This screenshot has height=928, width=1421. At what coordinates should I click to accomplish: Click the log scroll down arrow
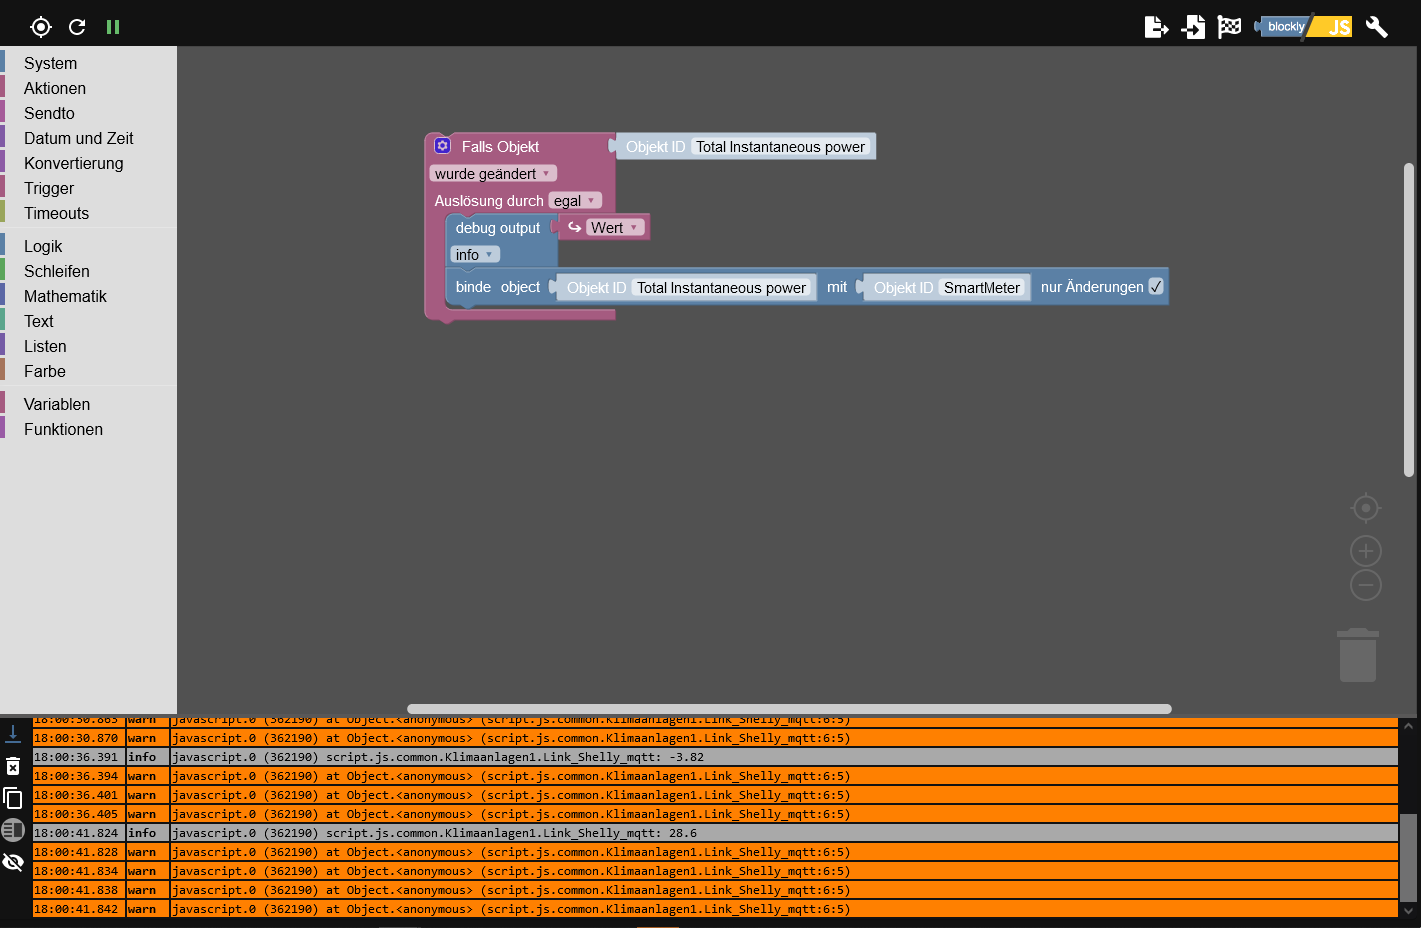(x=1408, y=911)
